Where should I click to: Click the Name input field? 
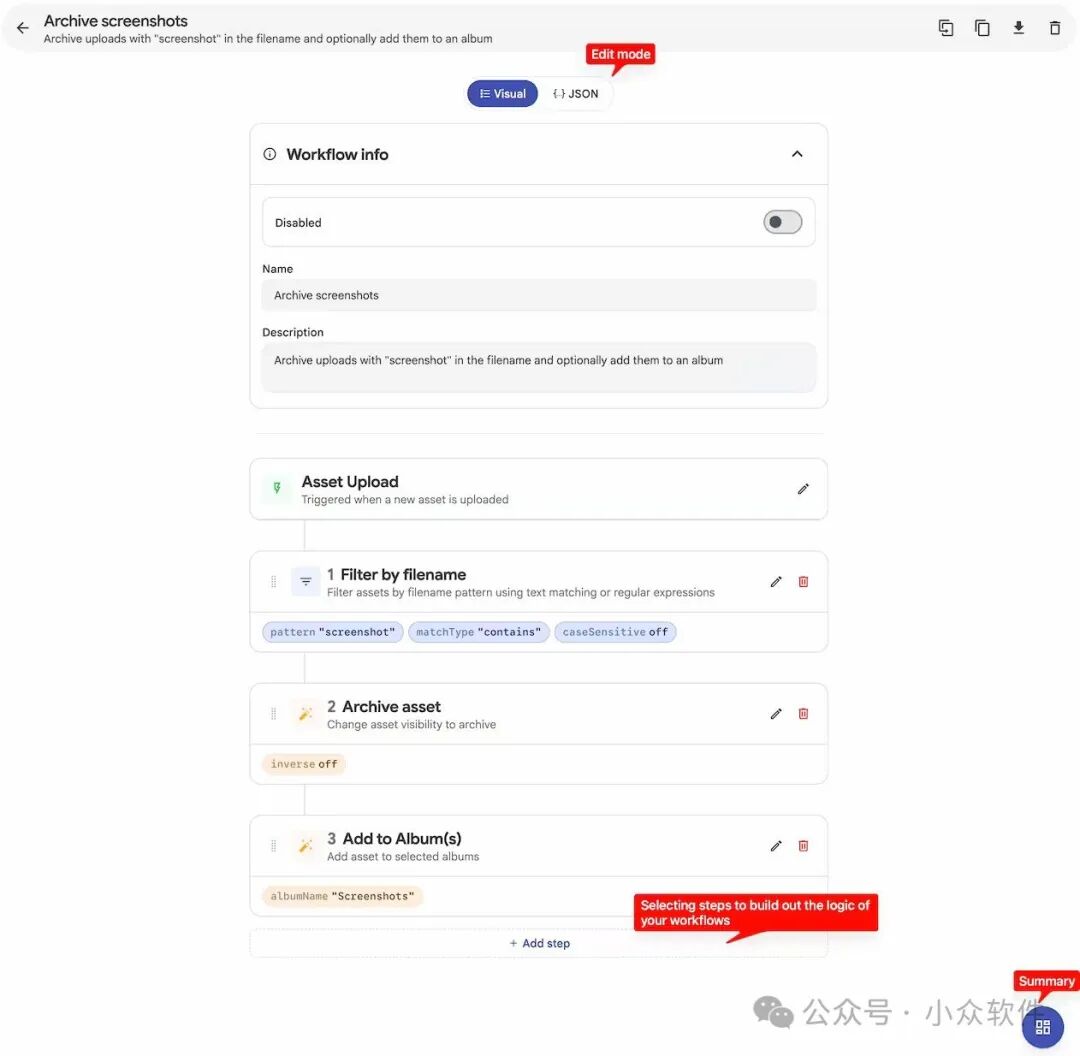[539, 296]
